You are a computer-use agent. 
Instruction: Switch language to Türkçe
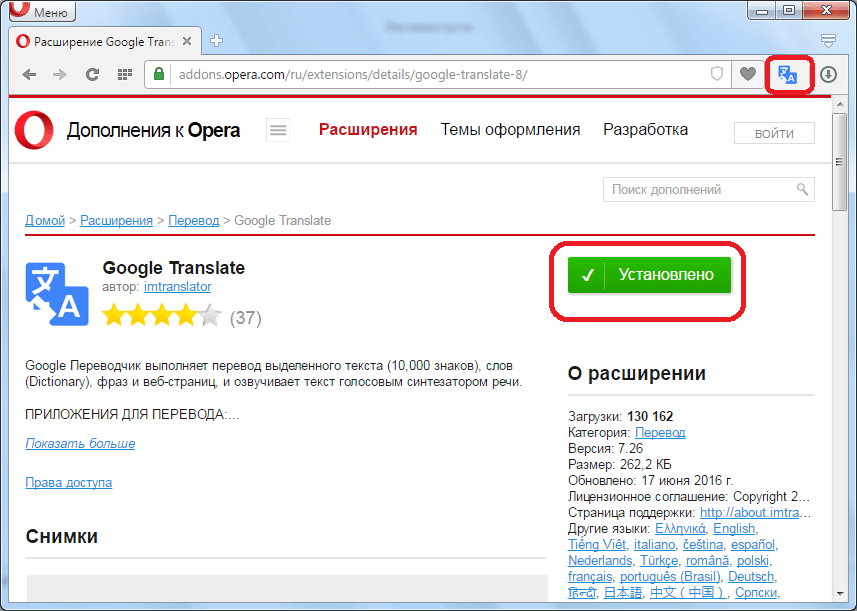tap(659, 561)
